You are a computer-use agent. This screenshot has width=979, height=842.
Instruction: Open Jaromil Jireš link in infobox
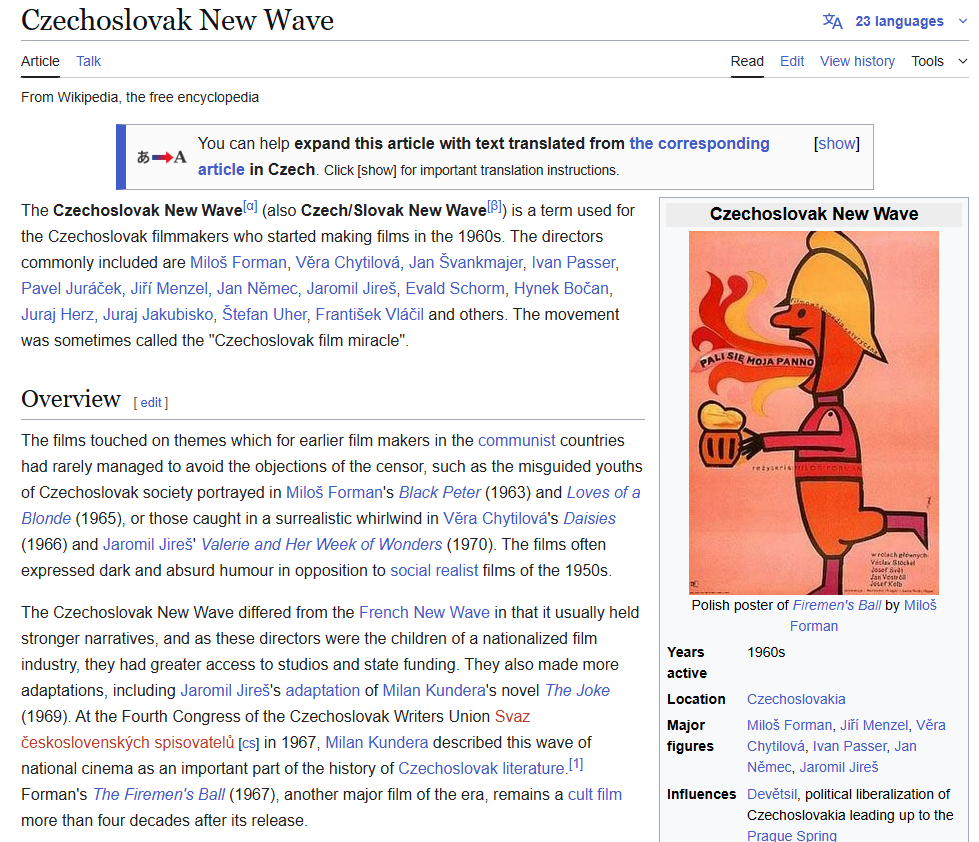click(839, 767)
